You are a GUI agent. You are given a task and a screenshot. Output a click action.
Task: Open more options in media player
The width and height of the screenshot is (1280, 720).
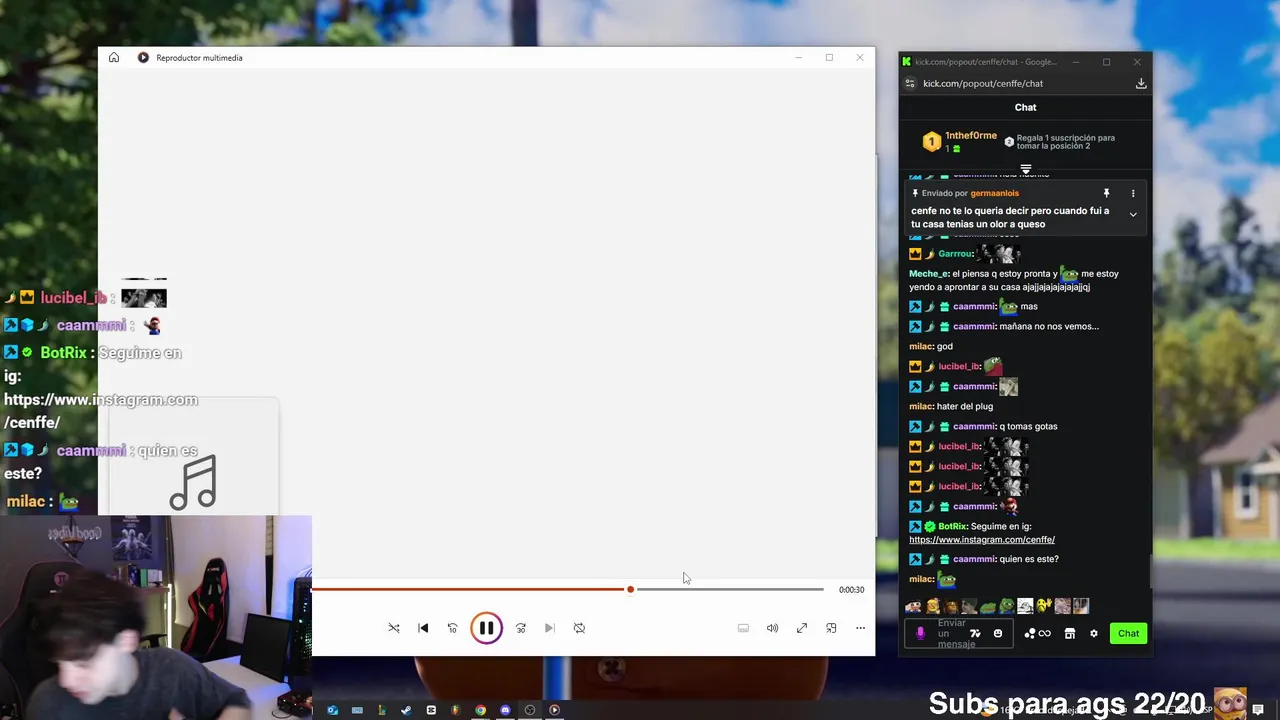(x=860, y=628)
